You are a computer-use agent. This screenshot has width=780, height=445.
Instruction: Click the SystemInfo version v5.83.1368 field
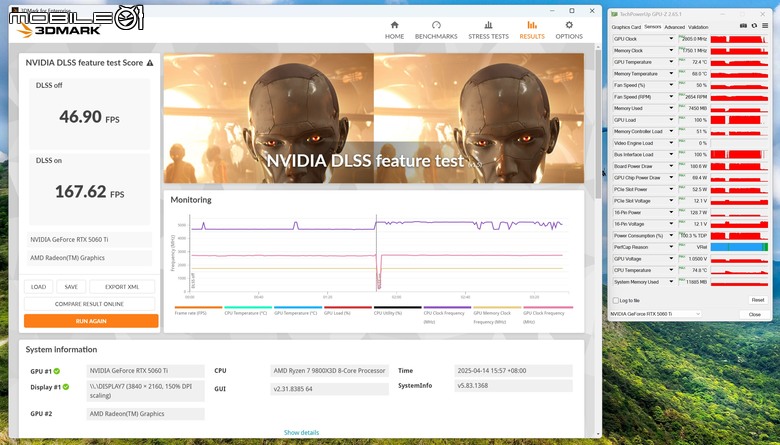(x=513, y=385)
